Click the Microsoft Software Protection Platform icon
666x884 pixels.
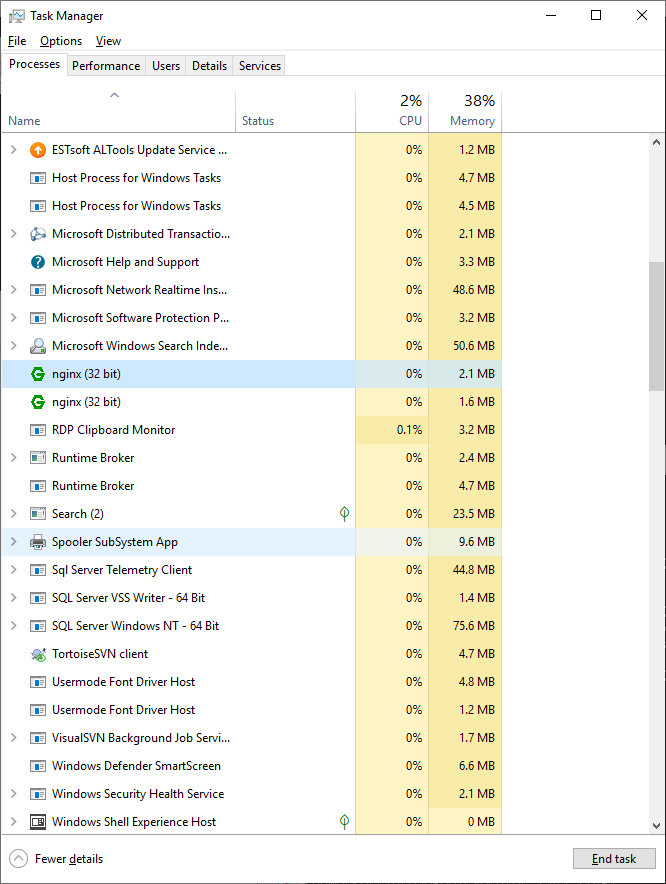(x=38, y=318)
